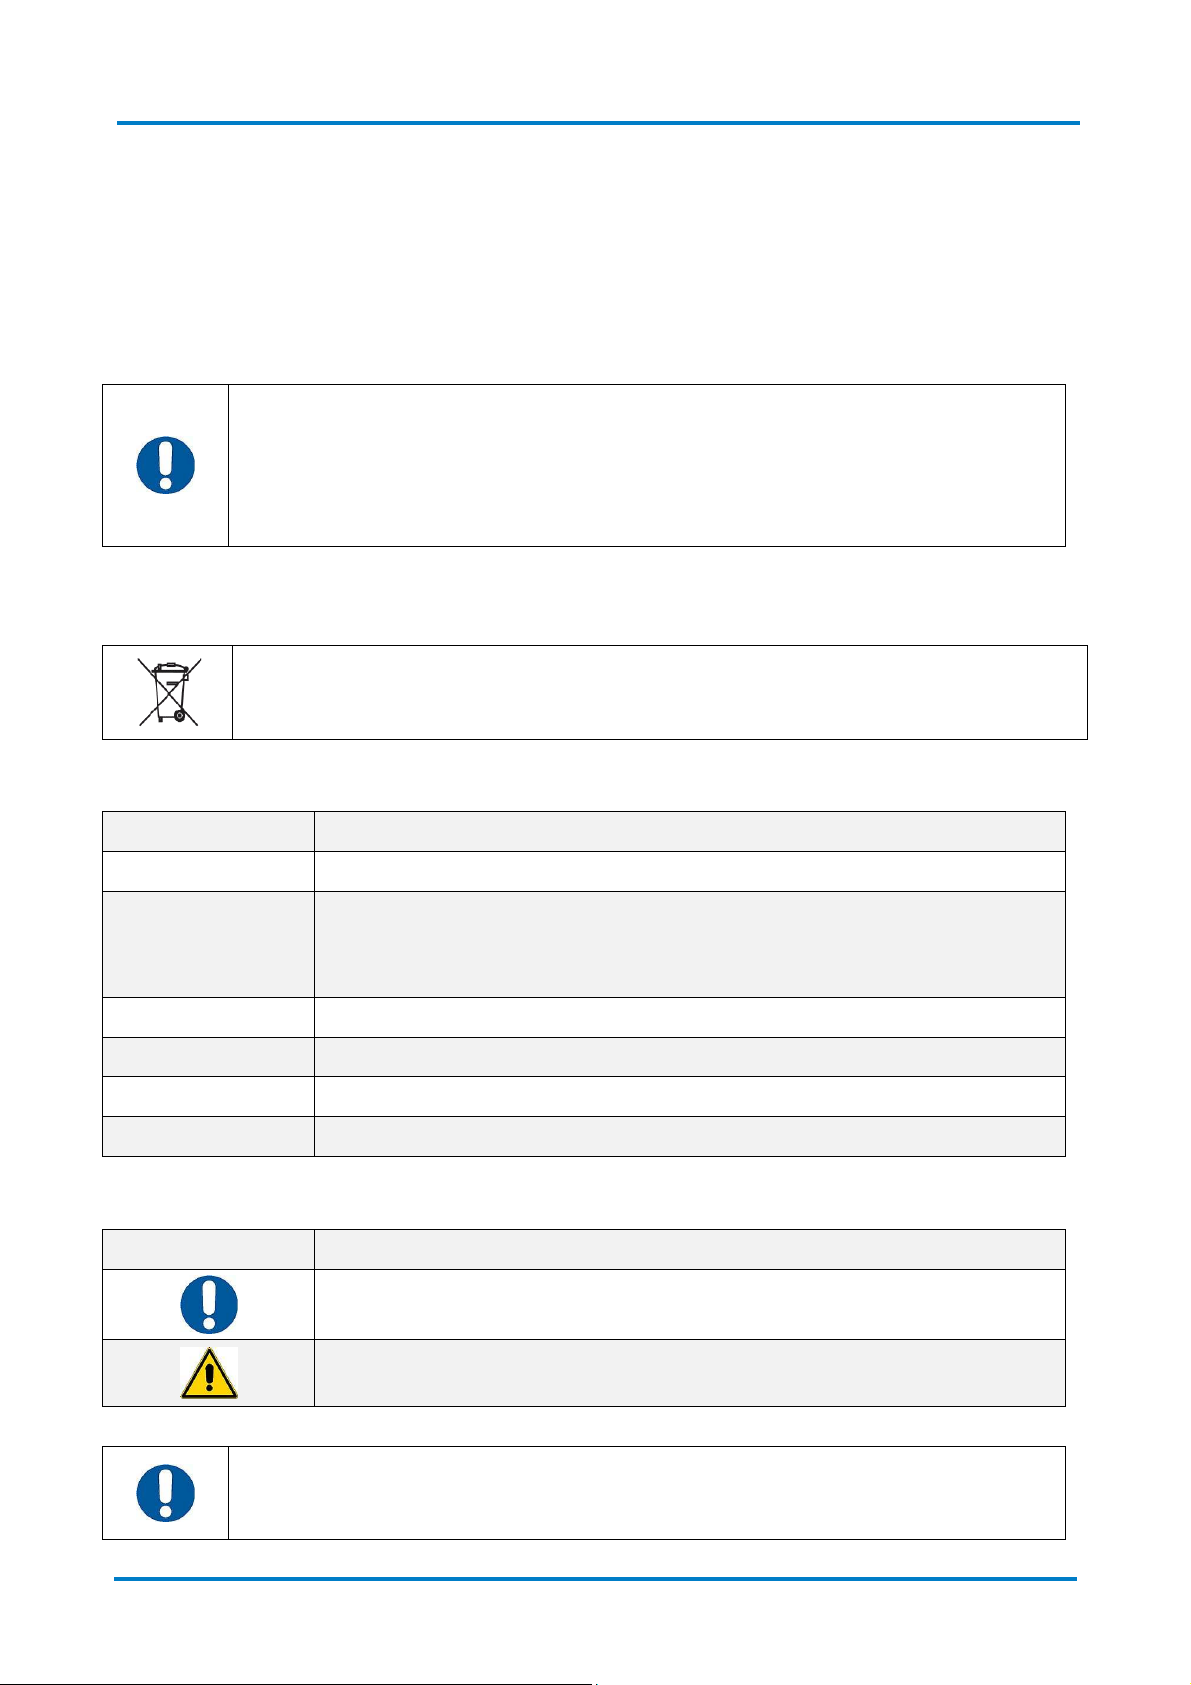
Task: Click the blue header rule above the page
Action: [x=598, y=123]
